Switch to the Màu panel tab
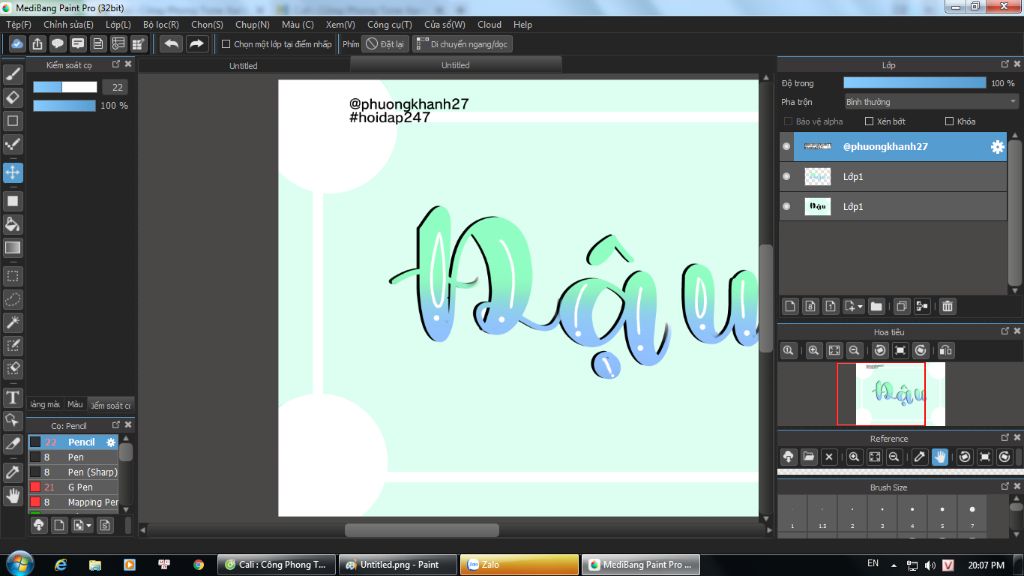 [75, 405]
